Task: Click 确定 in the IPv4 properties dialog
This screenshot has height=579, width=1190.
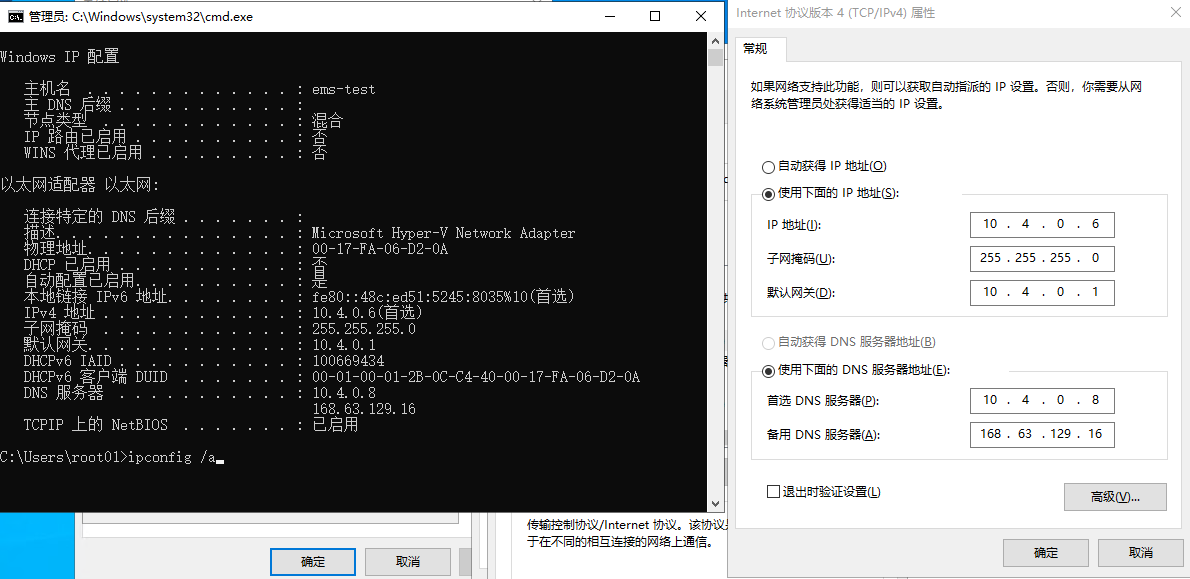Action: click(1045, 552)
